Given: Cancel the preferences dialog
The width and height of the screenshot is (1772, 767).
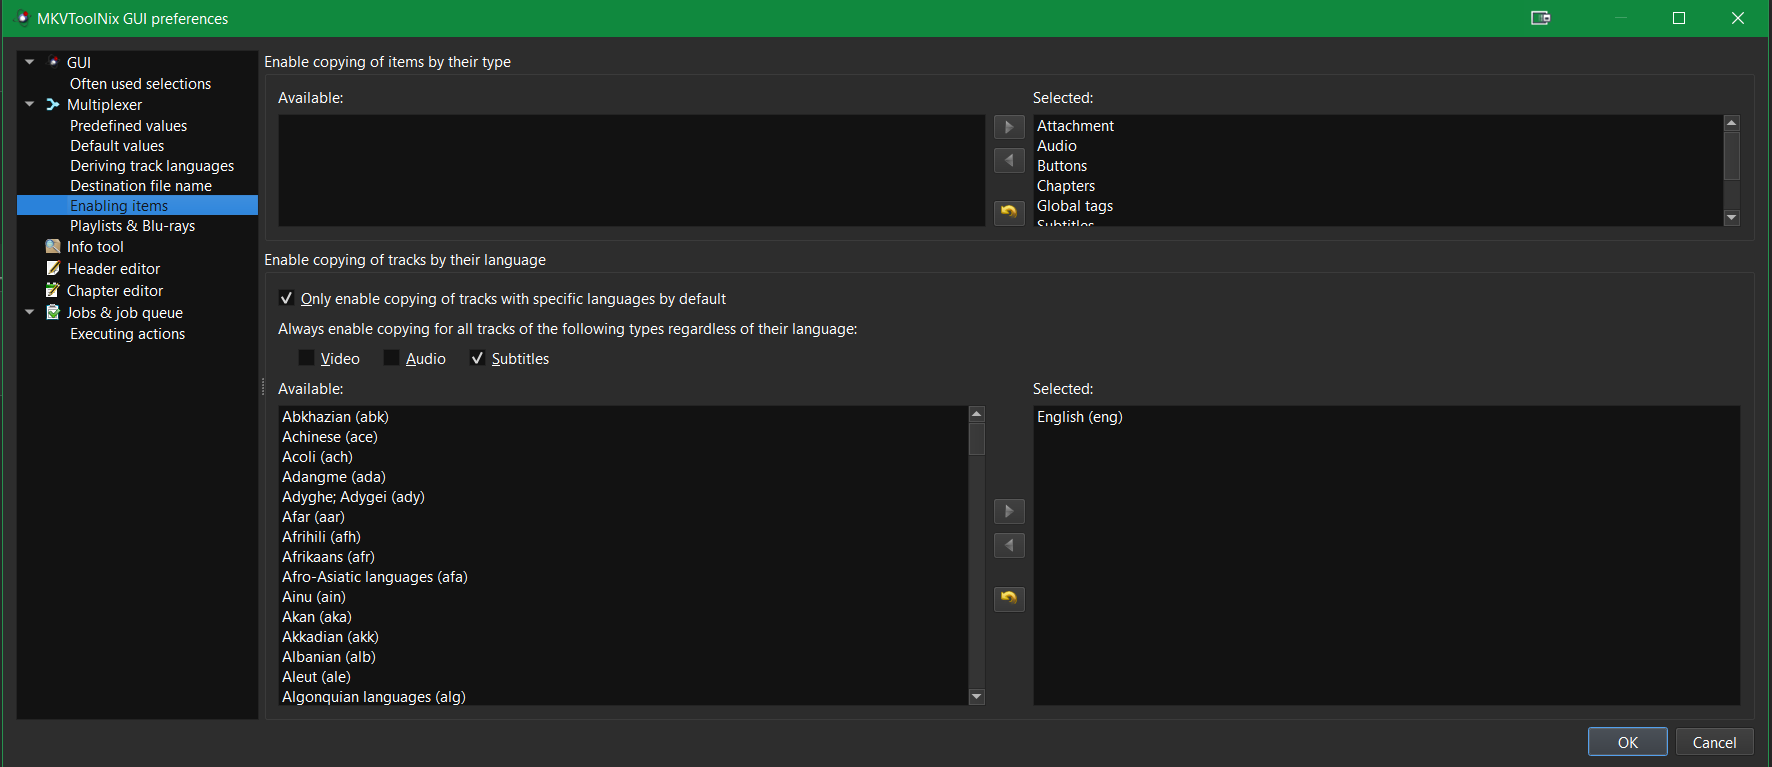Looking at the screenshot, I should pos(1714,742).
